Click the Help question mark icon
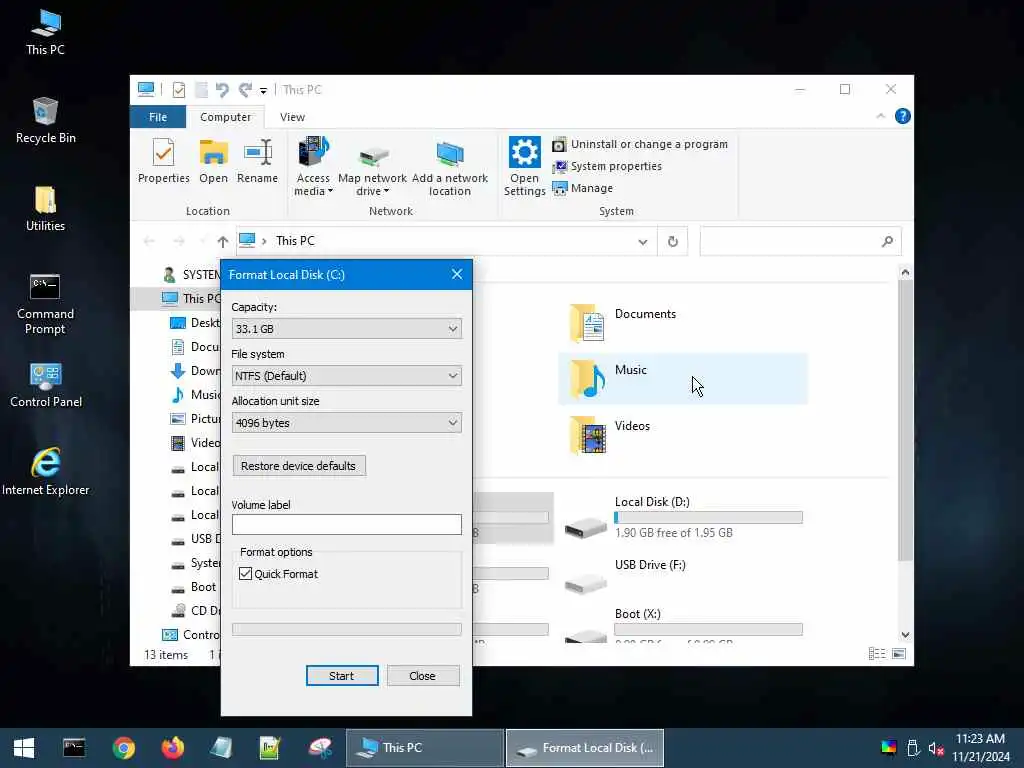The height and width of the screenshot is (768, 1024). pos(903,116)
